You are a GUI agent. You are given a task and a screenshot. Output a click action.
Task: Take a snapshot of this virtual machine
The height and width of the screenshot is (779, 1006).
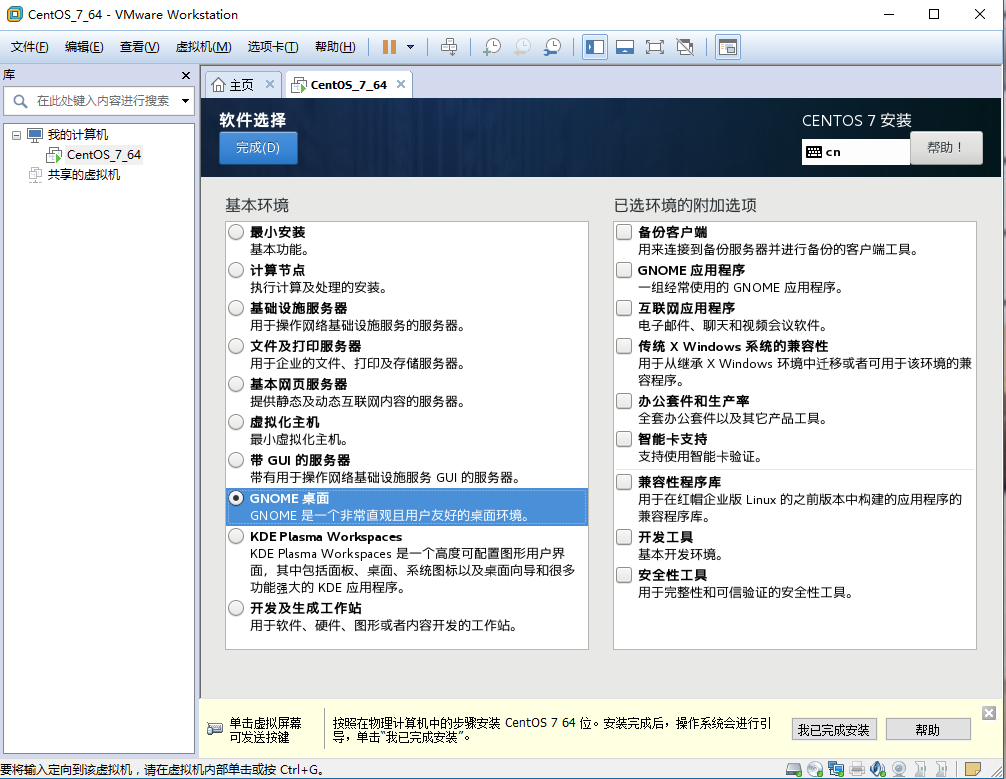click(x=492, y=47)
